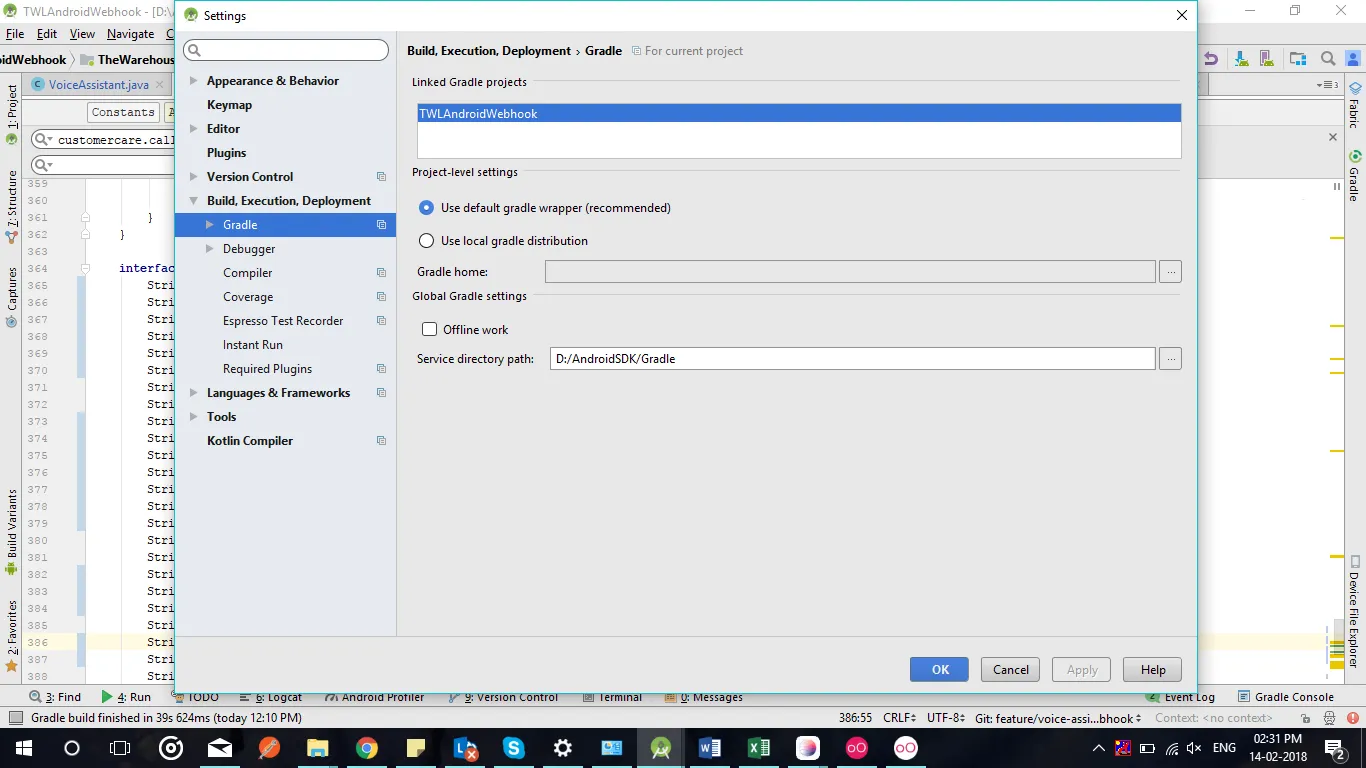Select Plugins in settings tree
This screenshot has width=1366, height=768.
(226, 153)
